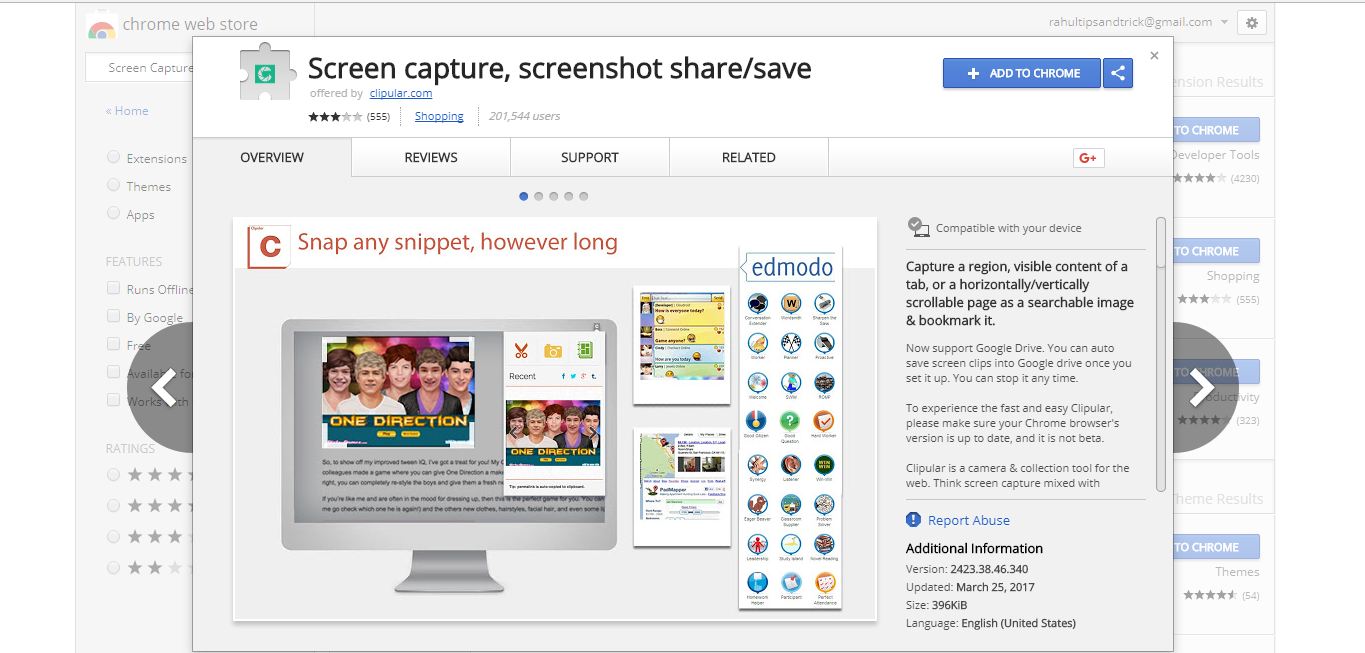Switch to the Related tab
This screenshot has height=653, width=1365.
(749, 157)
